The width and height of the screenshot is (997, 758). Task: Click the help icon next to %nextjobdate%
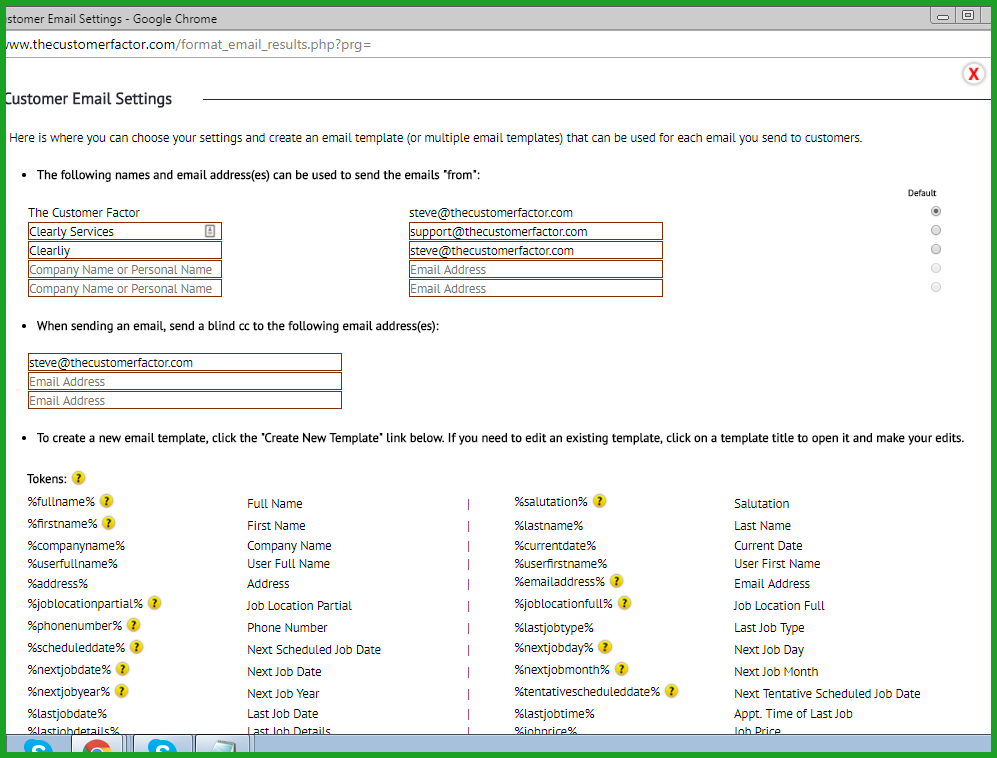(x=123, y=669)
